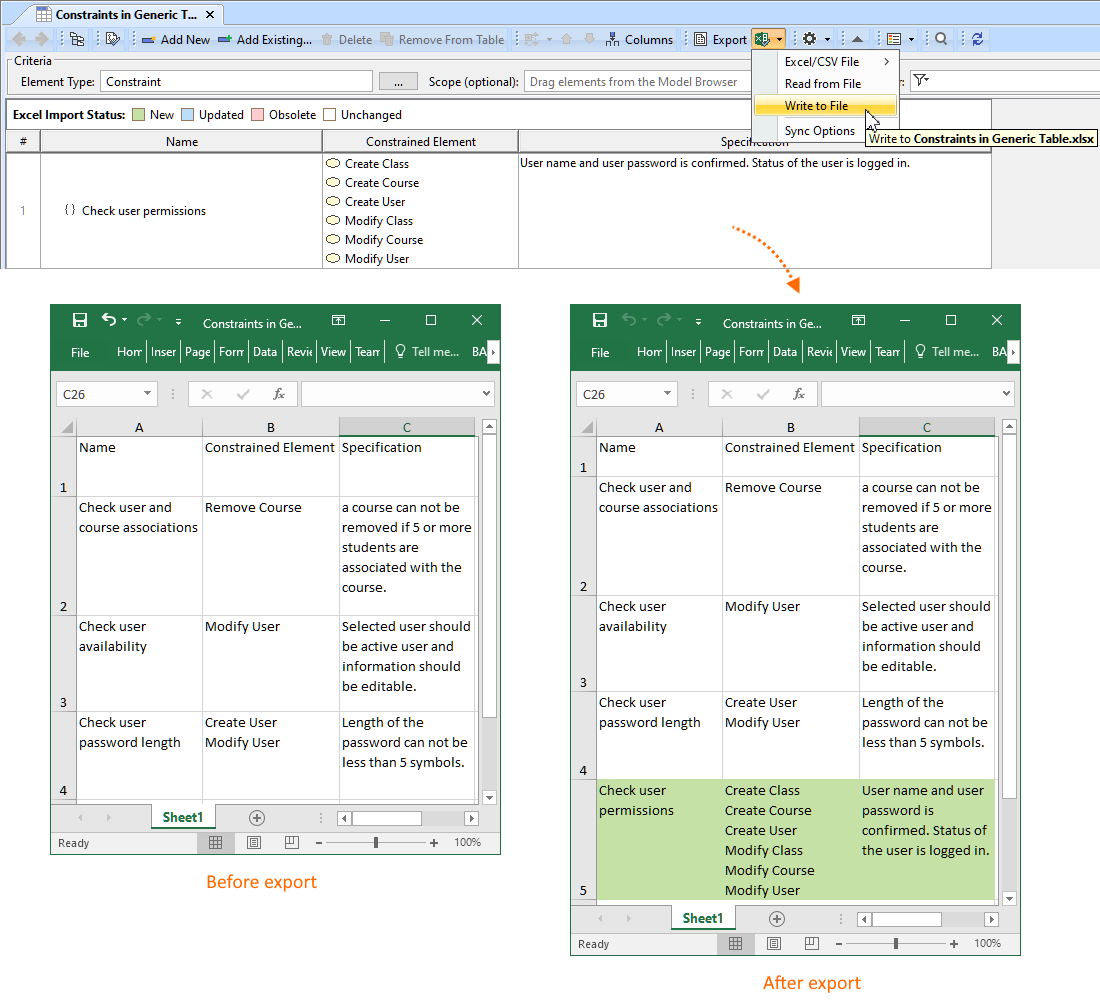
Task: Click the magnifier search icon in the toolbar
Action: tap(941, 39)
